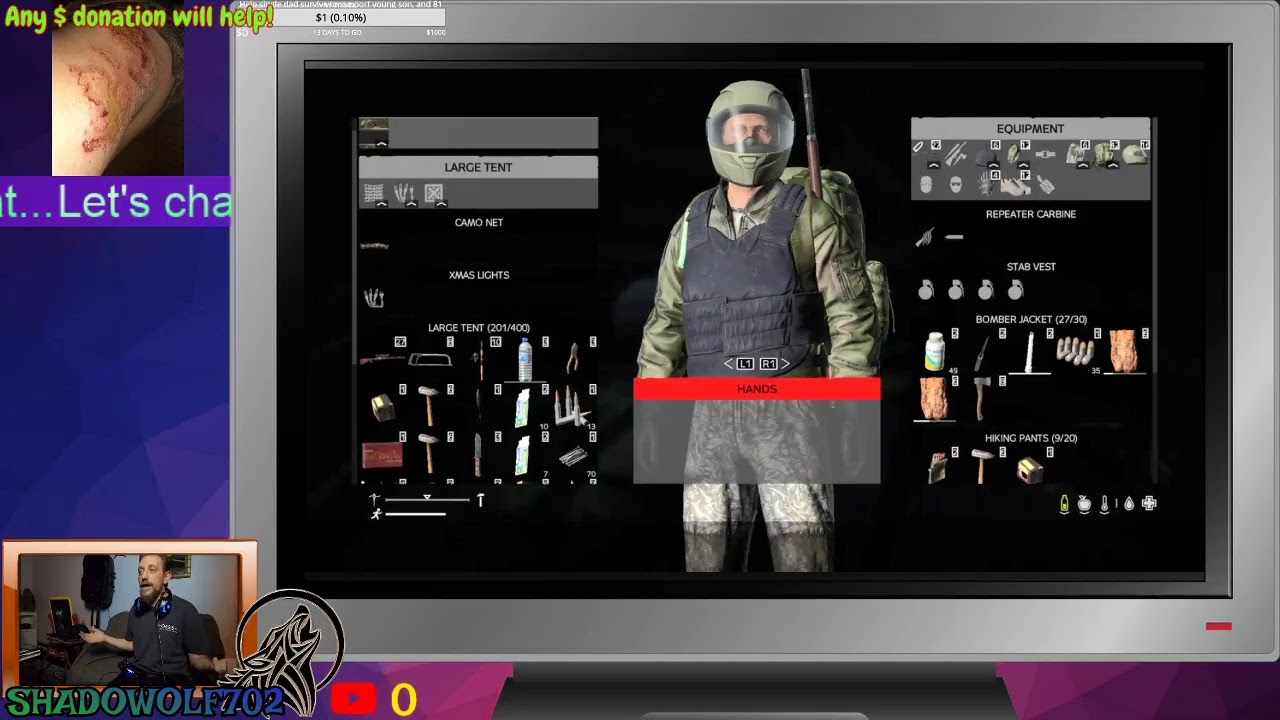This screenshot has height=720, width=1280.
Task: Select the pill bottle in Bomber Jacket
Action: [x=935, y=352]
